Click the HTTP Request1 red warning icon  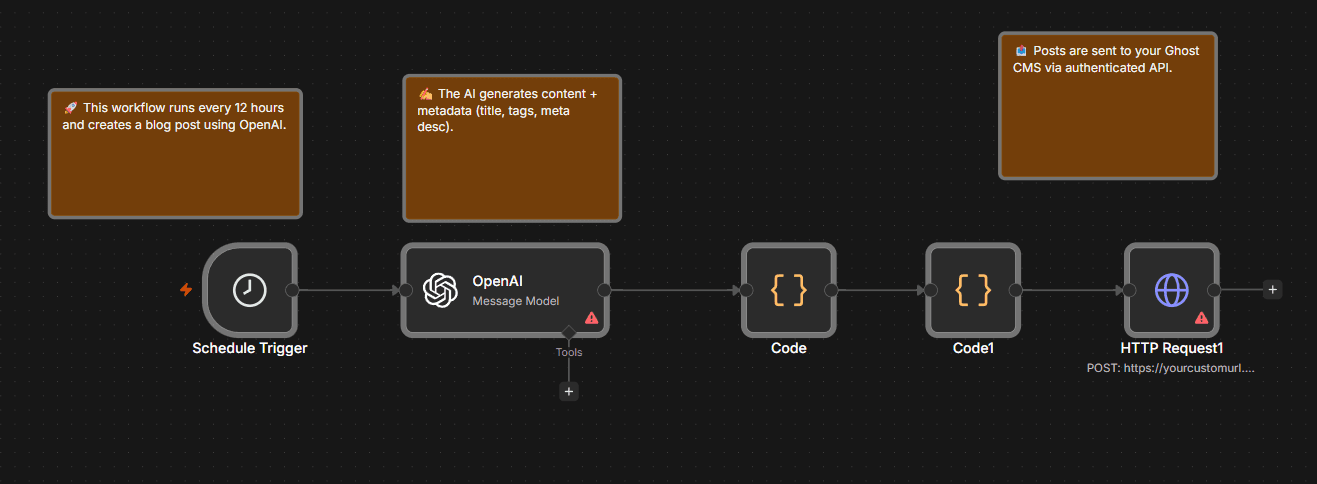pyautogui.click(x=1201, y=317)
